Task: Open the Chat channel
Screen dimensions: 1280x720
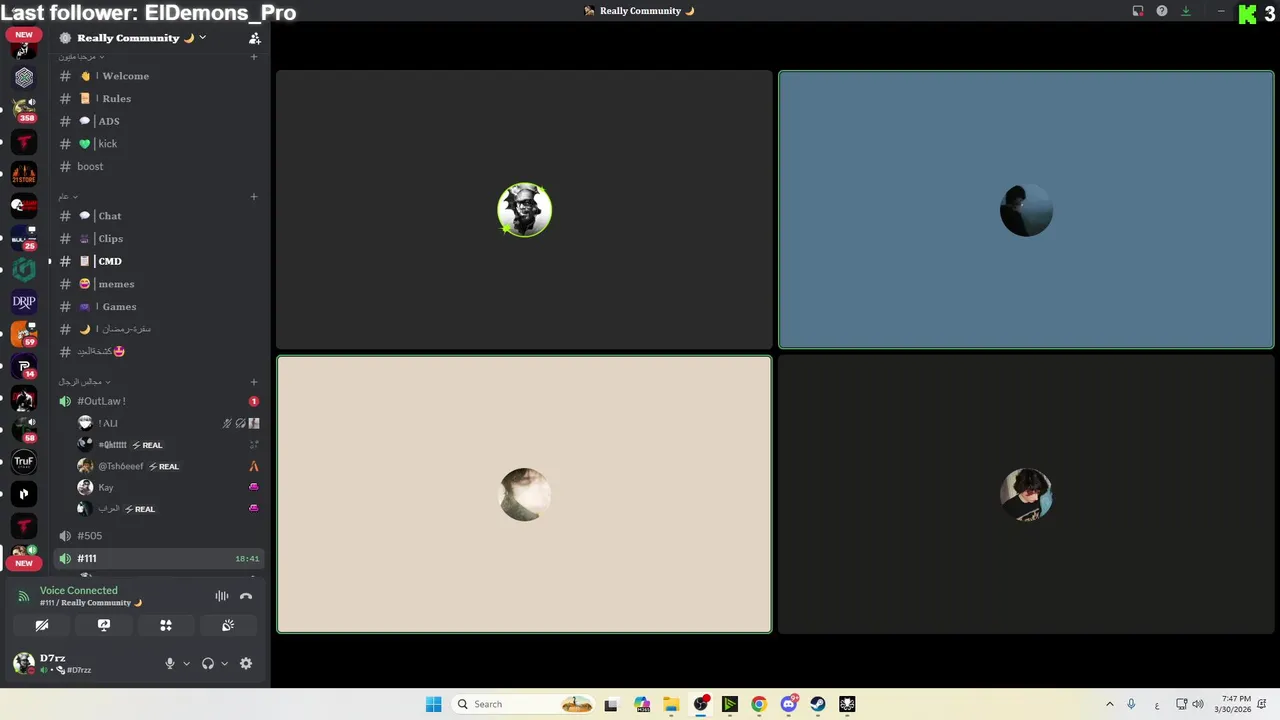Action: pyautogui.click(x=158, y=216)
